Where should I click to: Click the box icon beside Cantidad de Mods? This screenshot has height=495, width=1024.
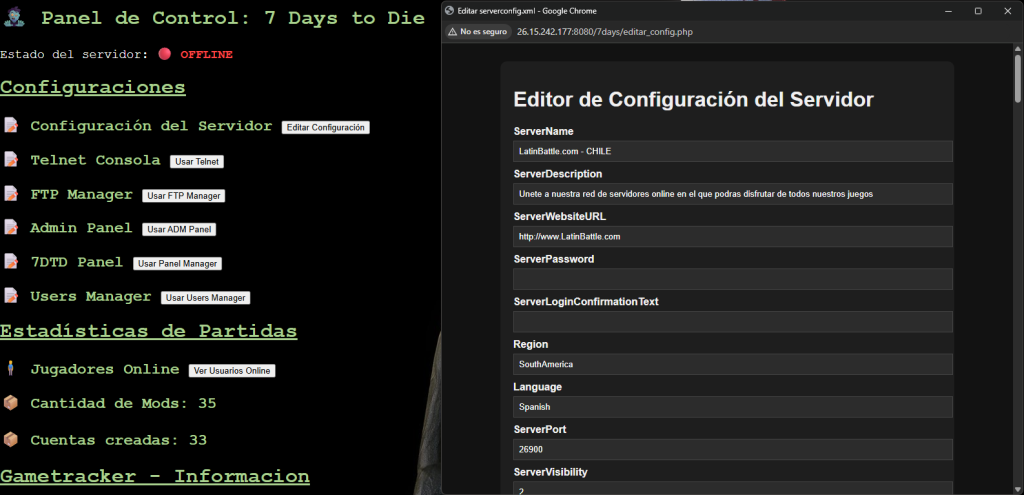[10, 403]
